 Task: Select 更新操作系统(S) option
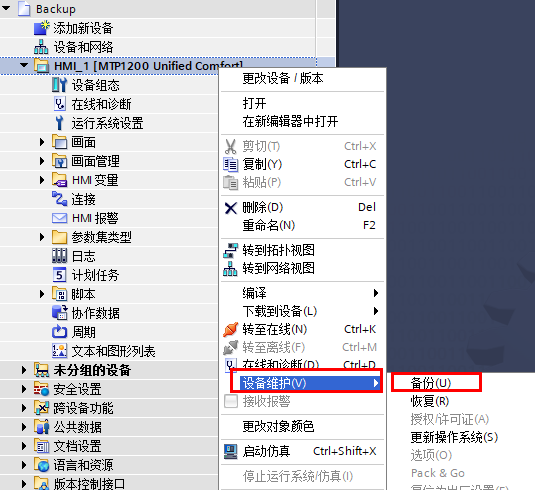(454, 437)
